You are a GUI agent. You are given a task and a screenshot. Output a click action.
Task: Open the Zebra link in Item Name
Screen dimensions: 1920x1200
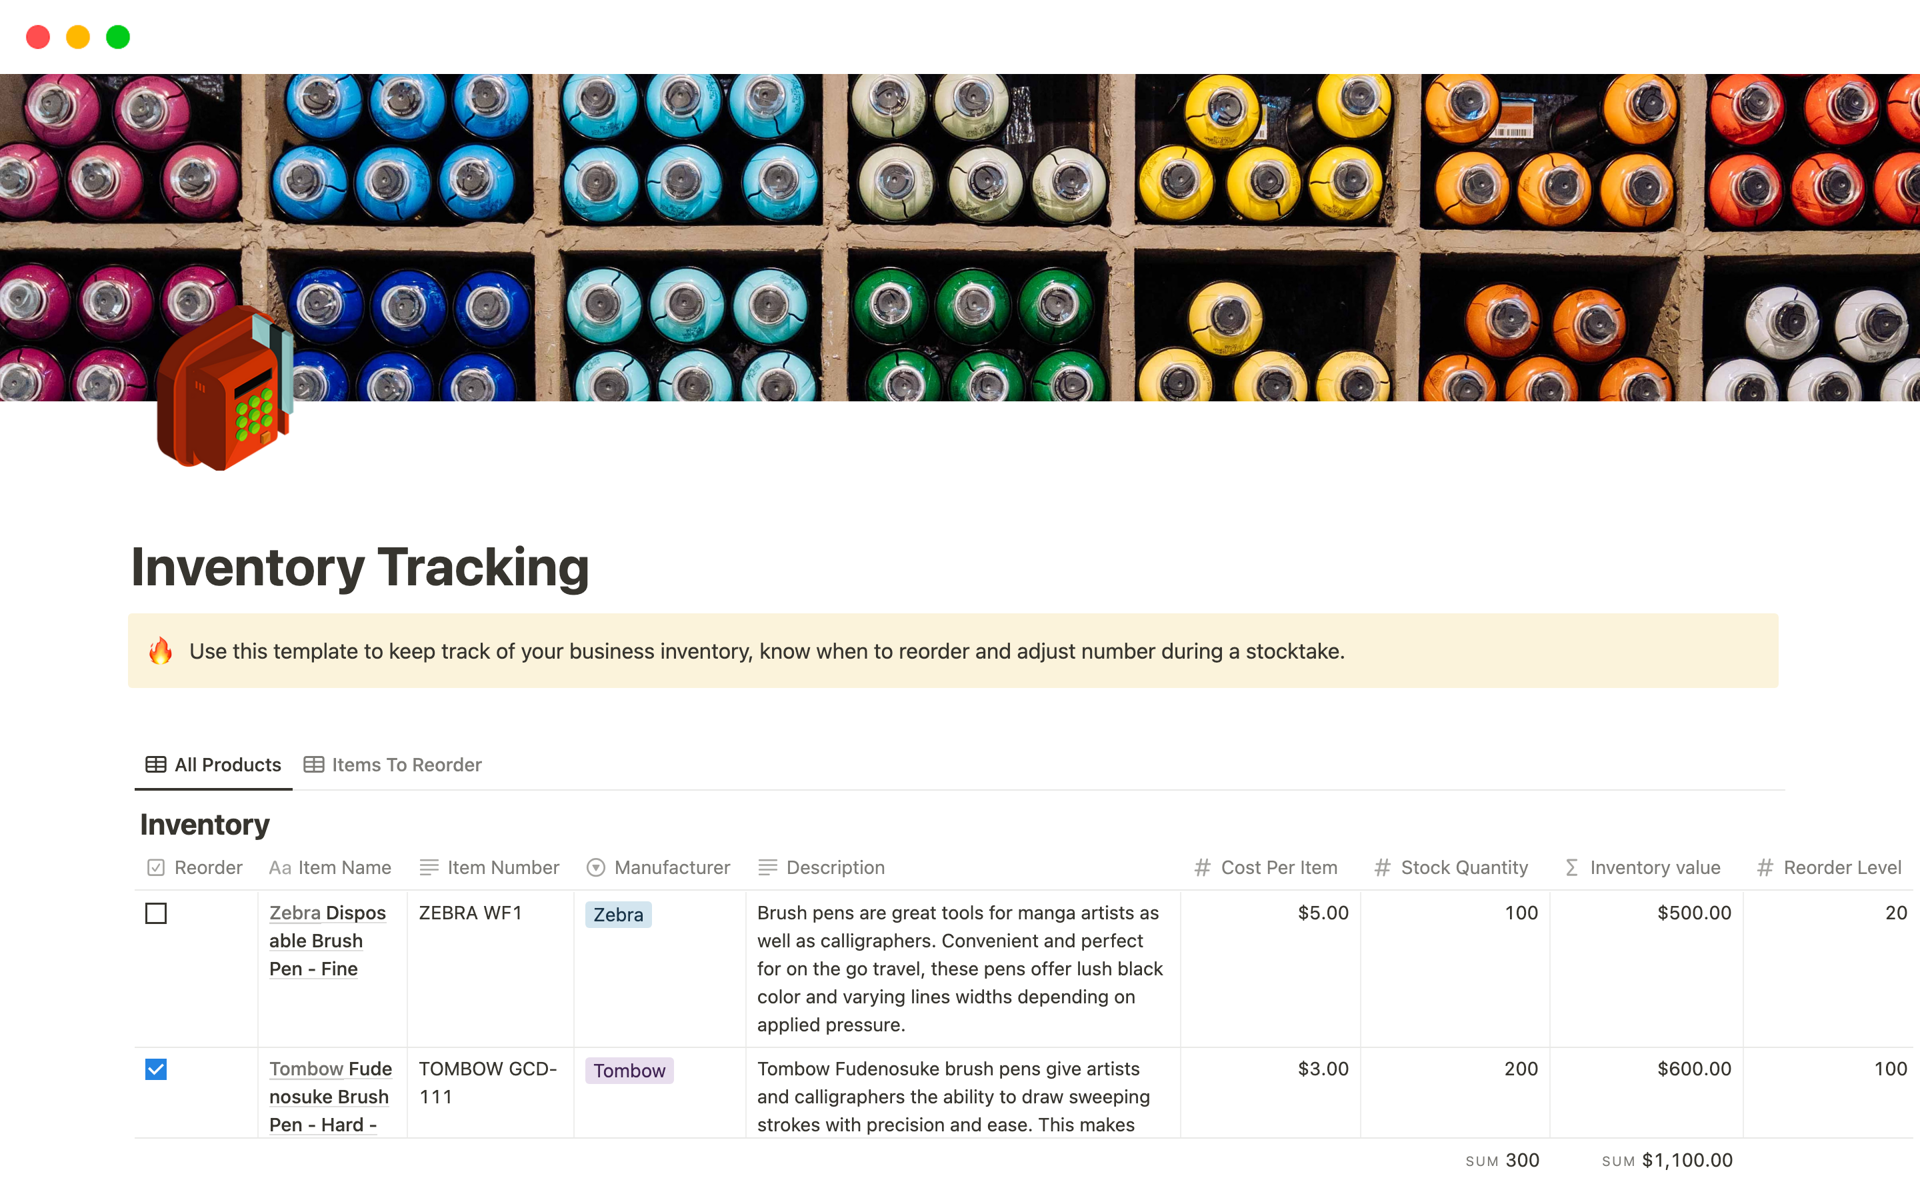[x=293, y=913]
